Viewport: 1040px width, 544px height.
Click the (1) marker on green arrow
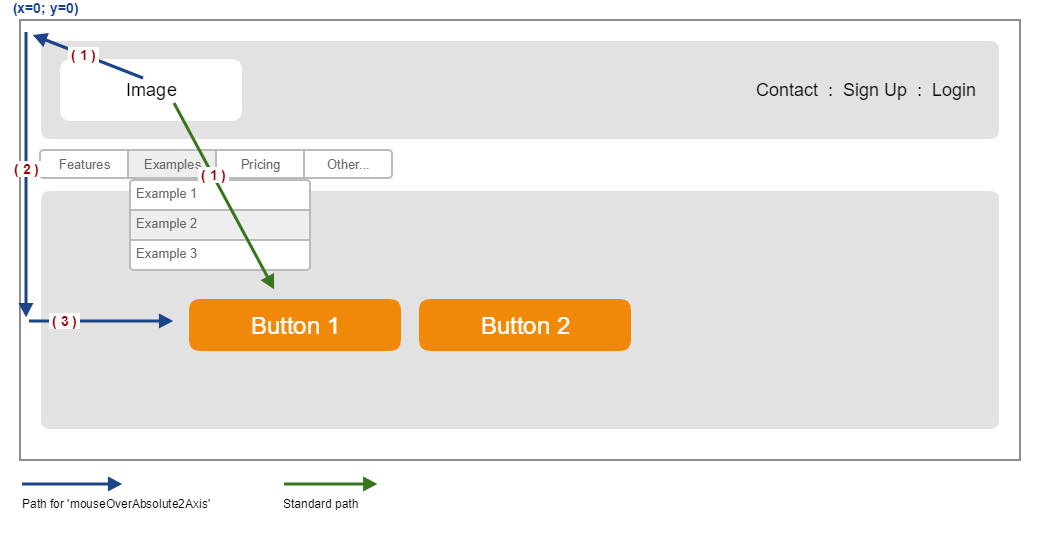click(x=212, y=175)
